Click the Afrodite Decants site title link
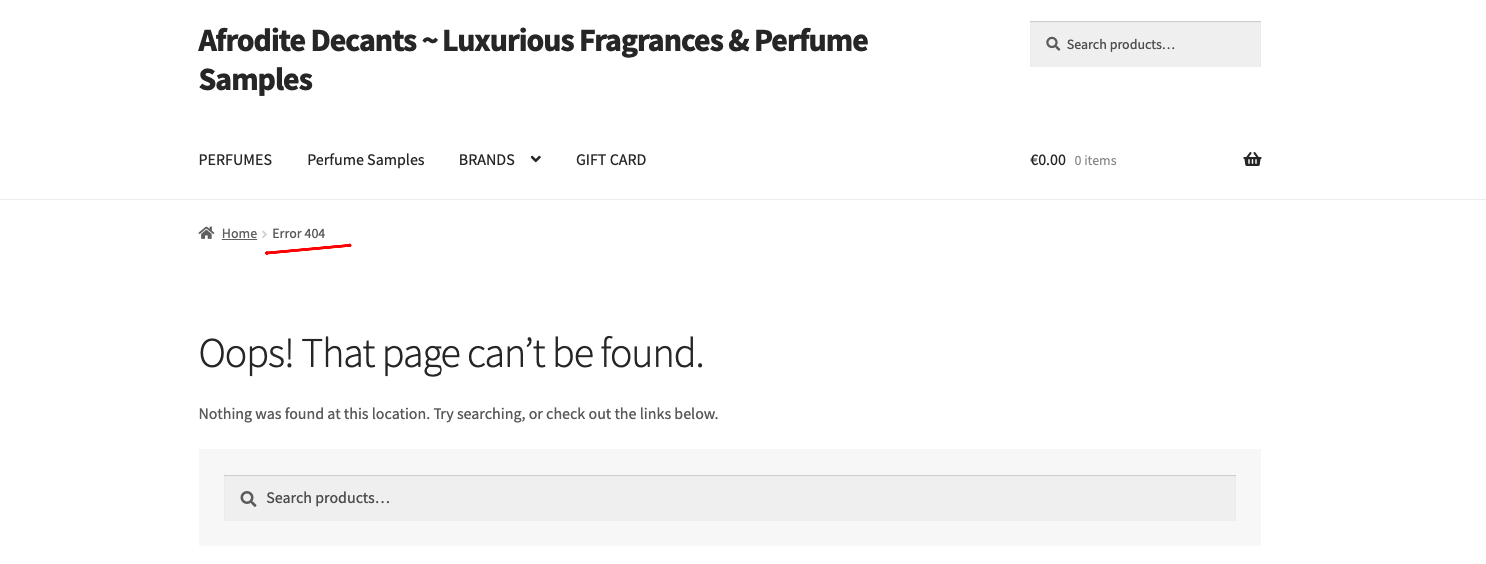This screenshot has width=1486, height=564. pos(533,60)
